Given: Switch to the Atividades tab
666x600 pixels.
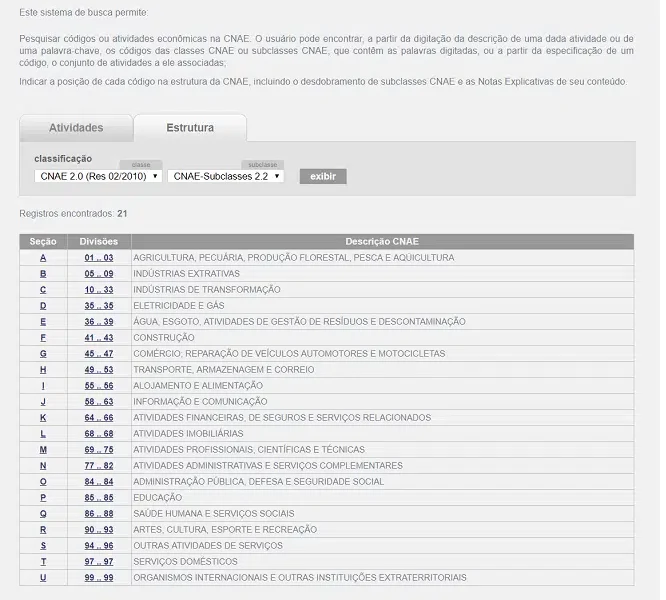Looking at the screenshot, I should [x=76, y=128].
